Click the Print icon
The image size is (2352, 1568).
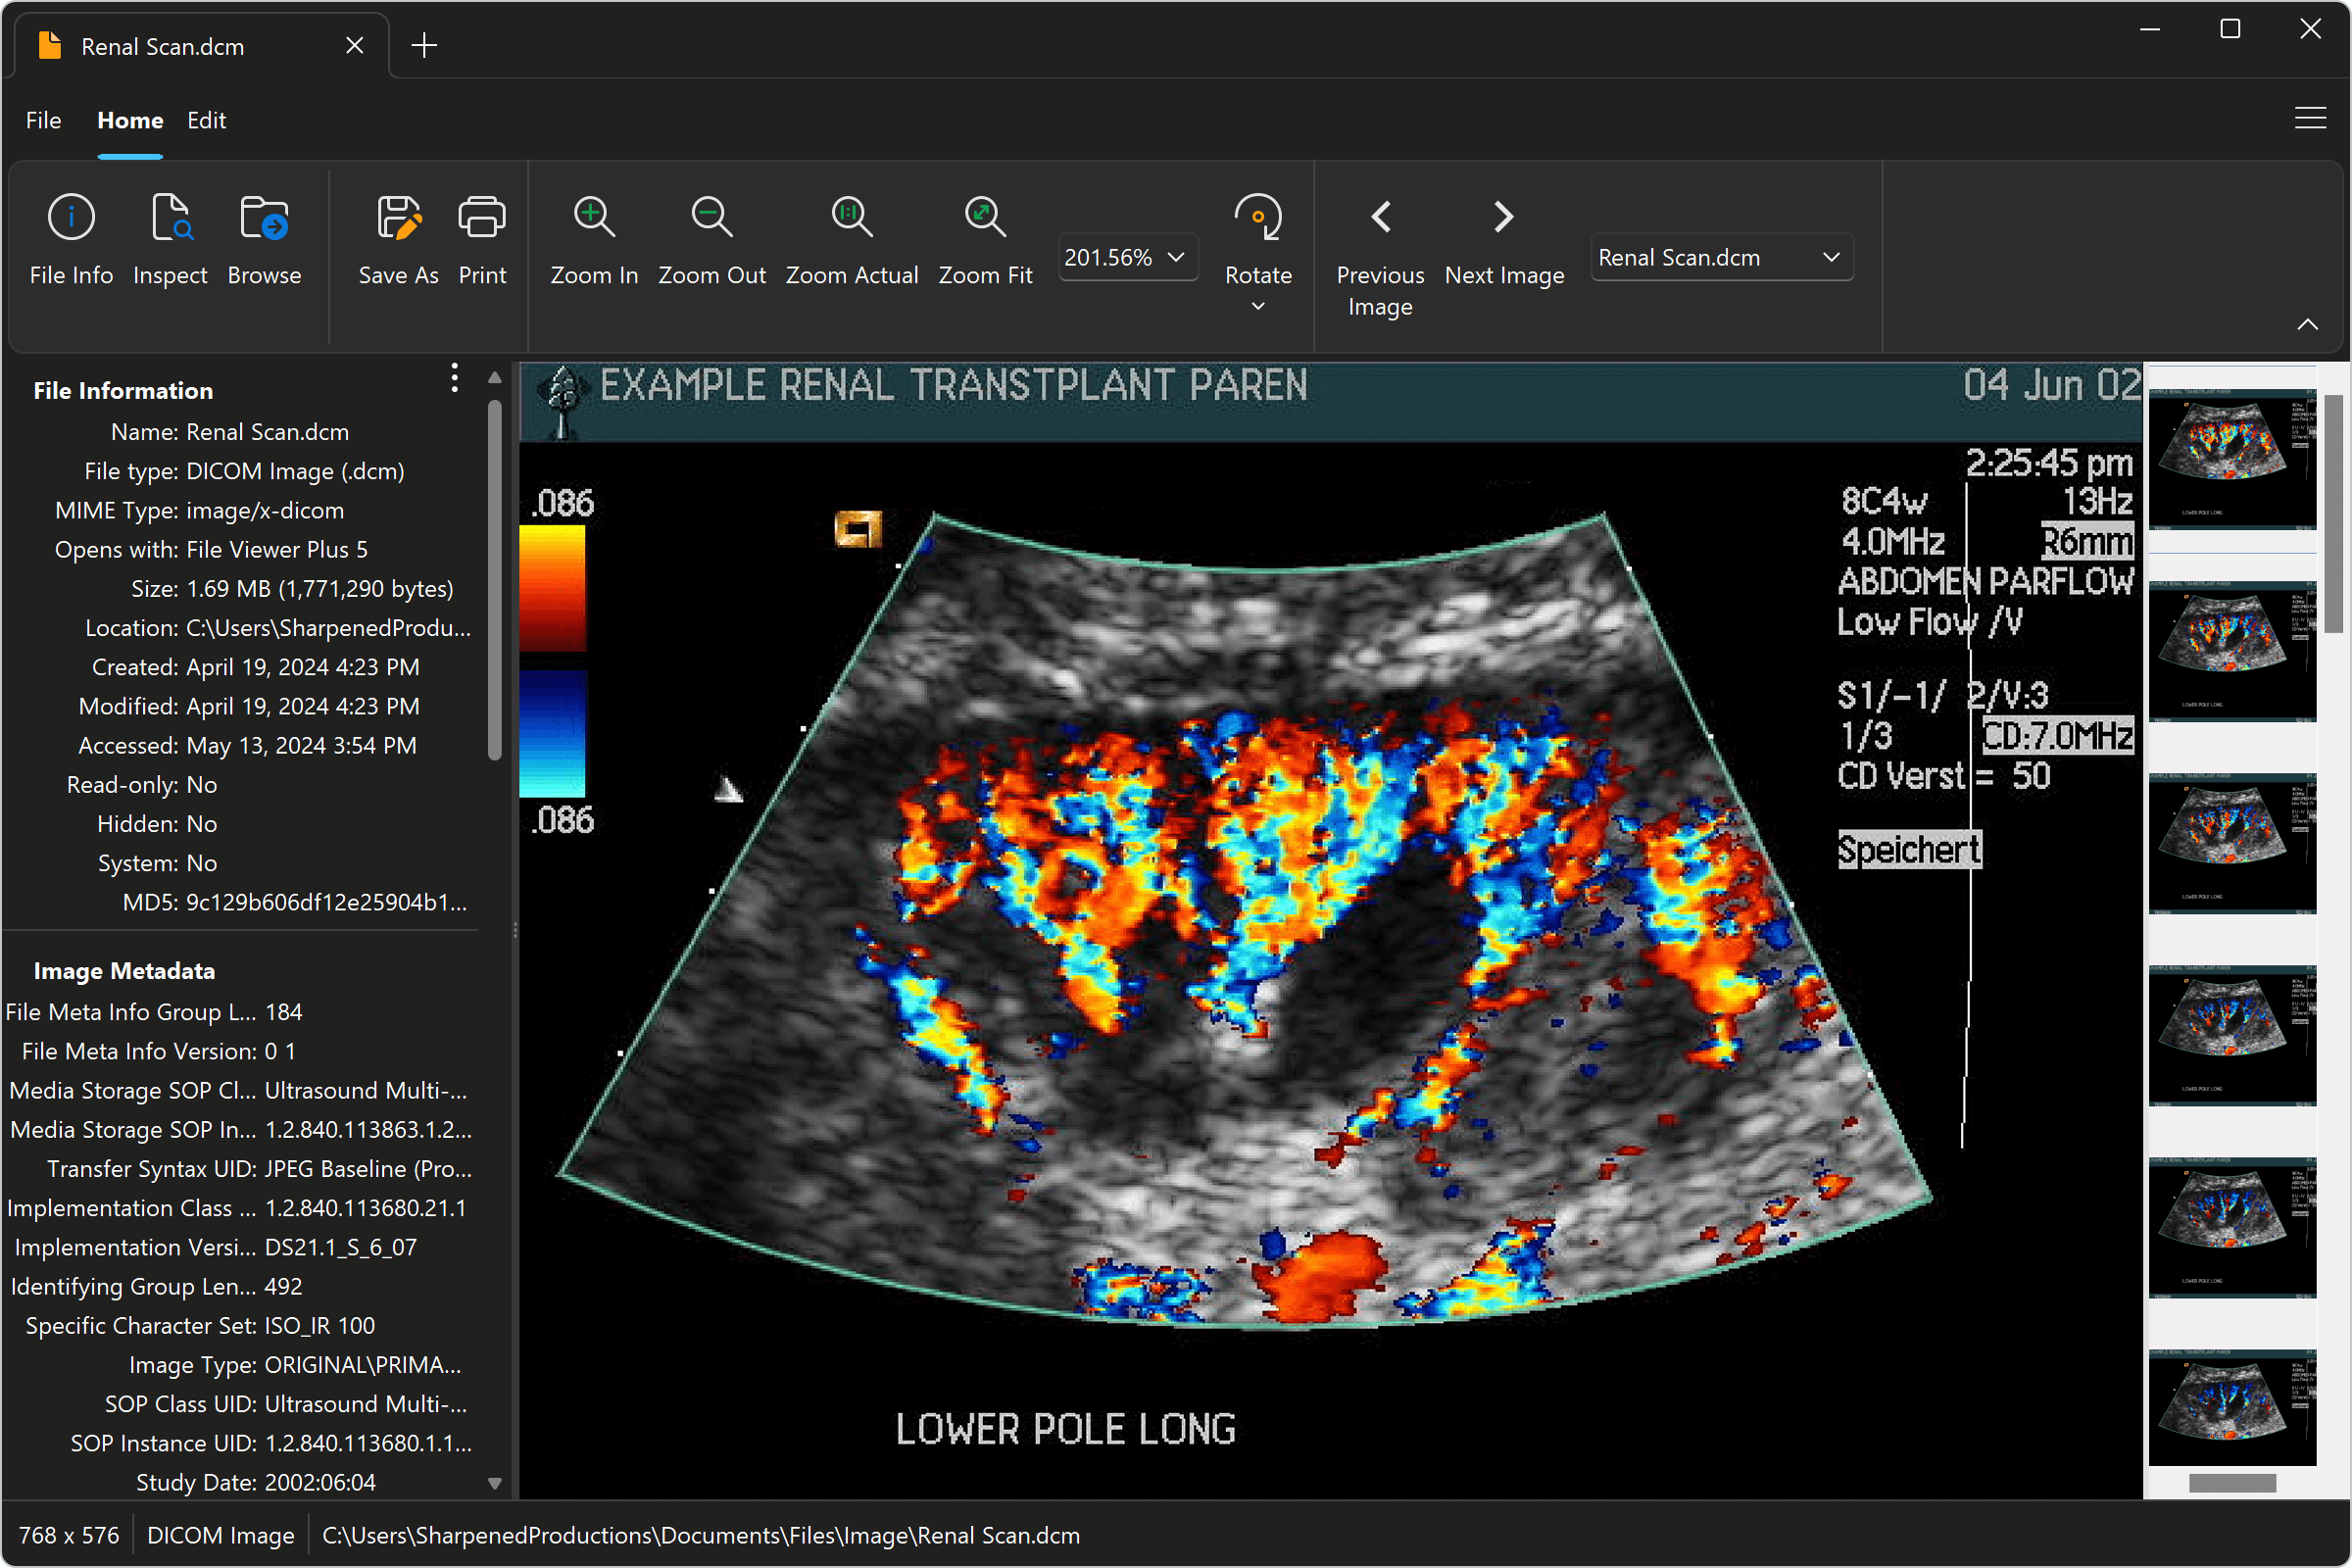tap(482, 217)
